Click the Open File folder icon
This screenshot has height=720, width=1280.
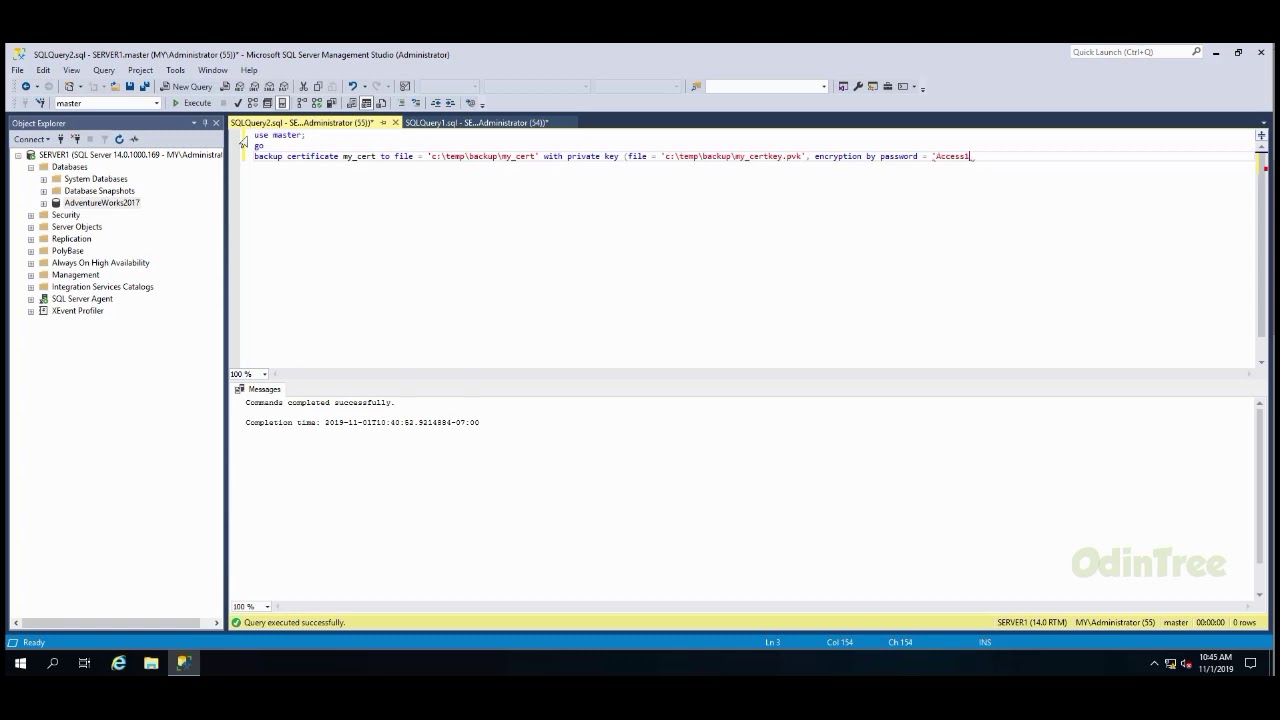coord(115,86)
